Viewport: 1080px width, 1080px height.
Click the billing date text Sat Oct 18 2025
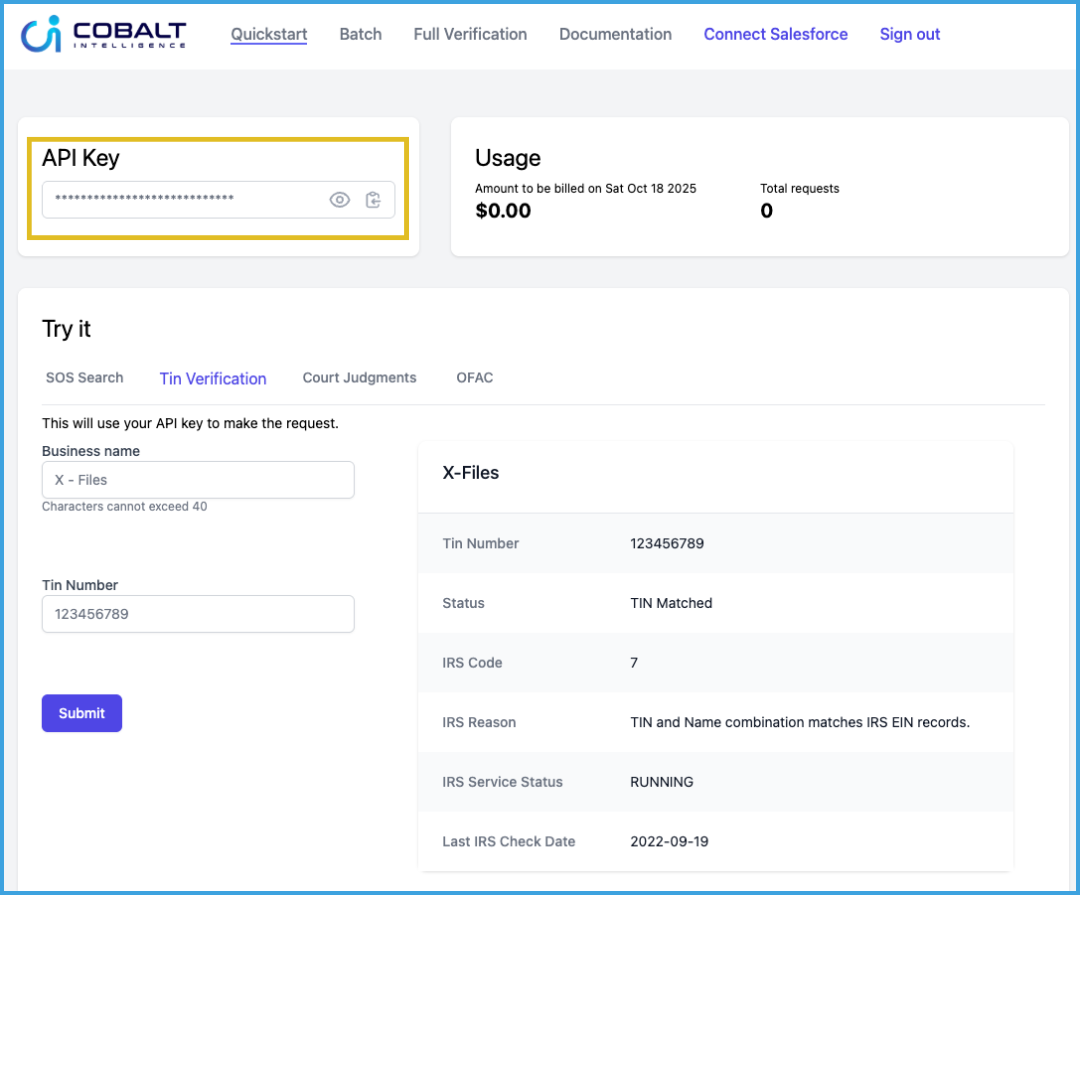650,189
